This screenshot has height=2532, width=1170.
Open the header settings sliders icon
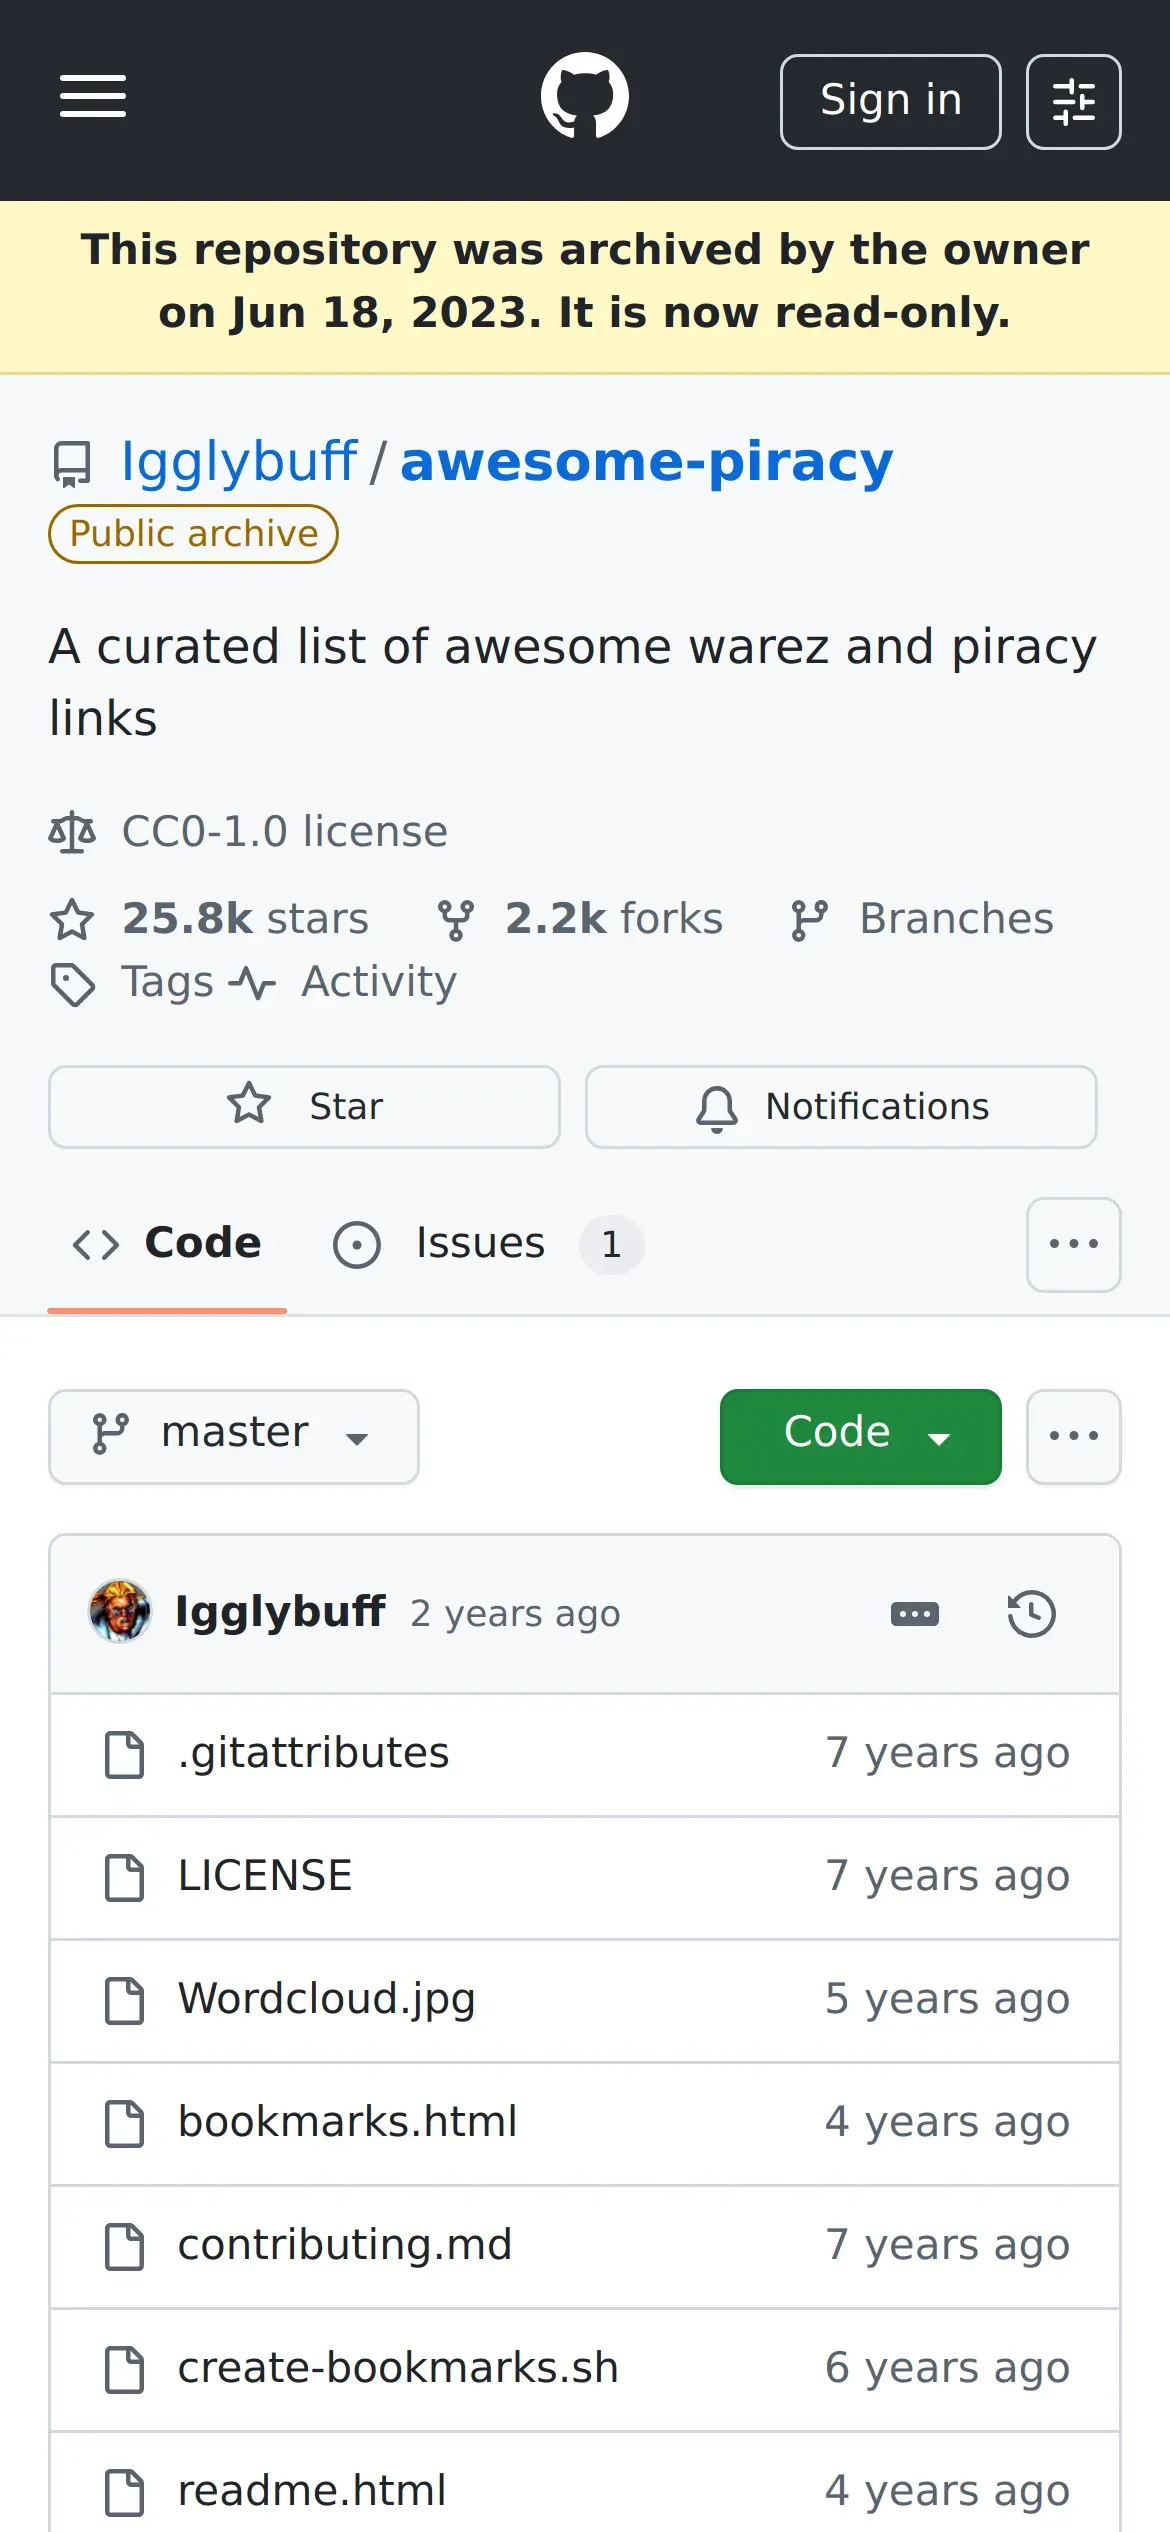[x=1073, y=102]
